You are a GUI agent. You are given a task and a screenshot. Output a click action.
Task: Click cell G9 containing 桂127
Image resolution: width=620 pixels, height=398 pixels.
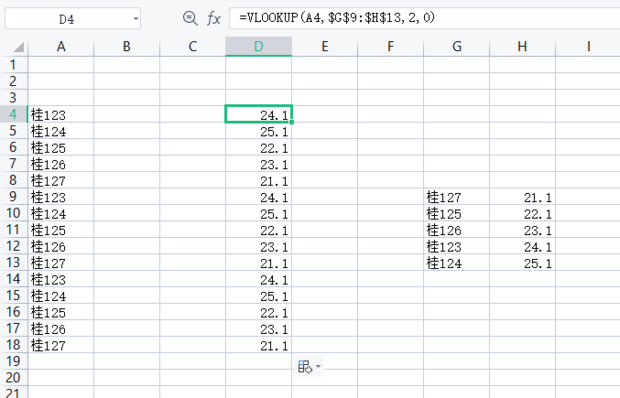tap(457, 196)
